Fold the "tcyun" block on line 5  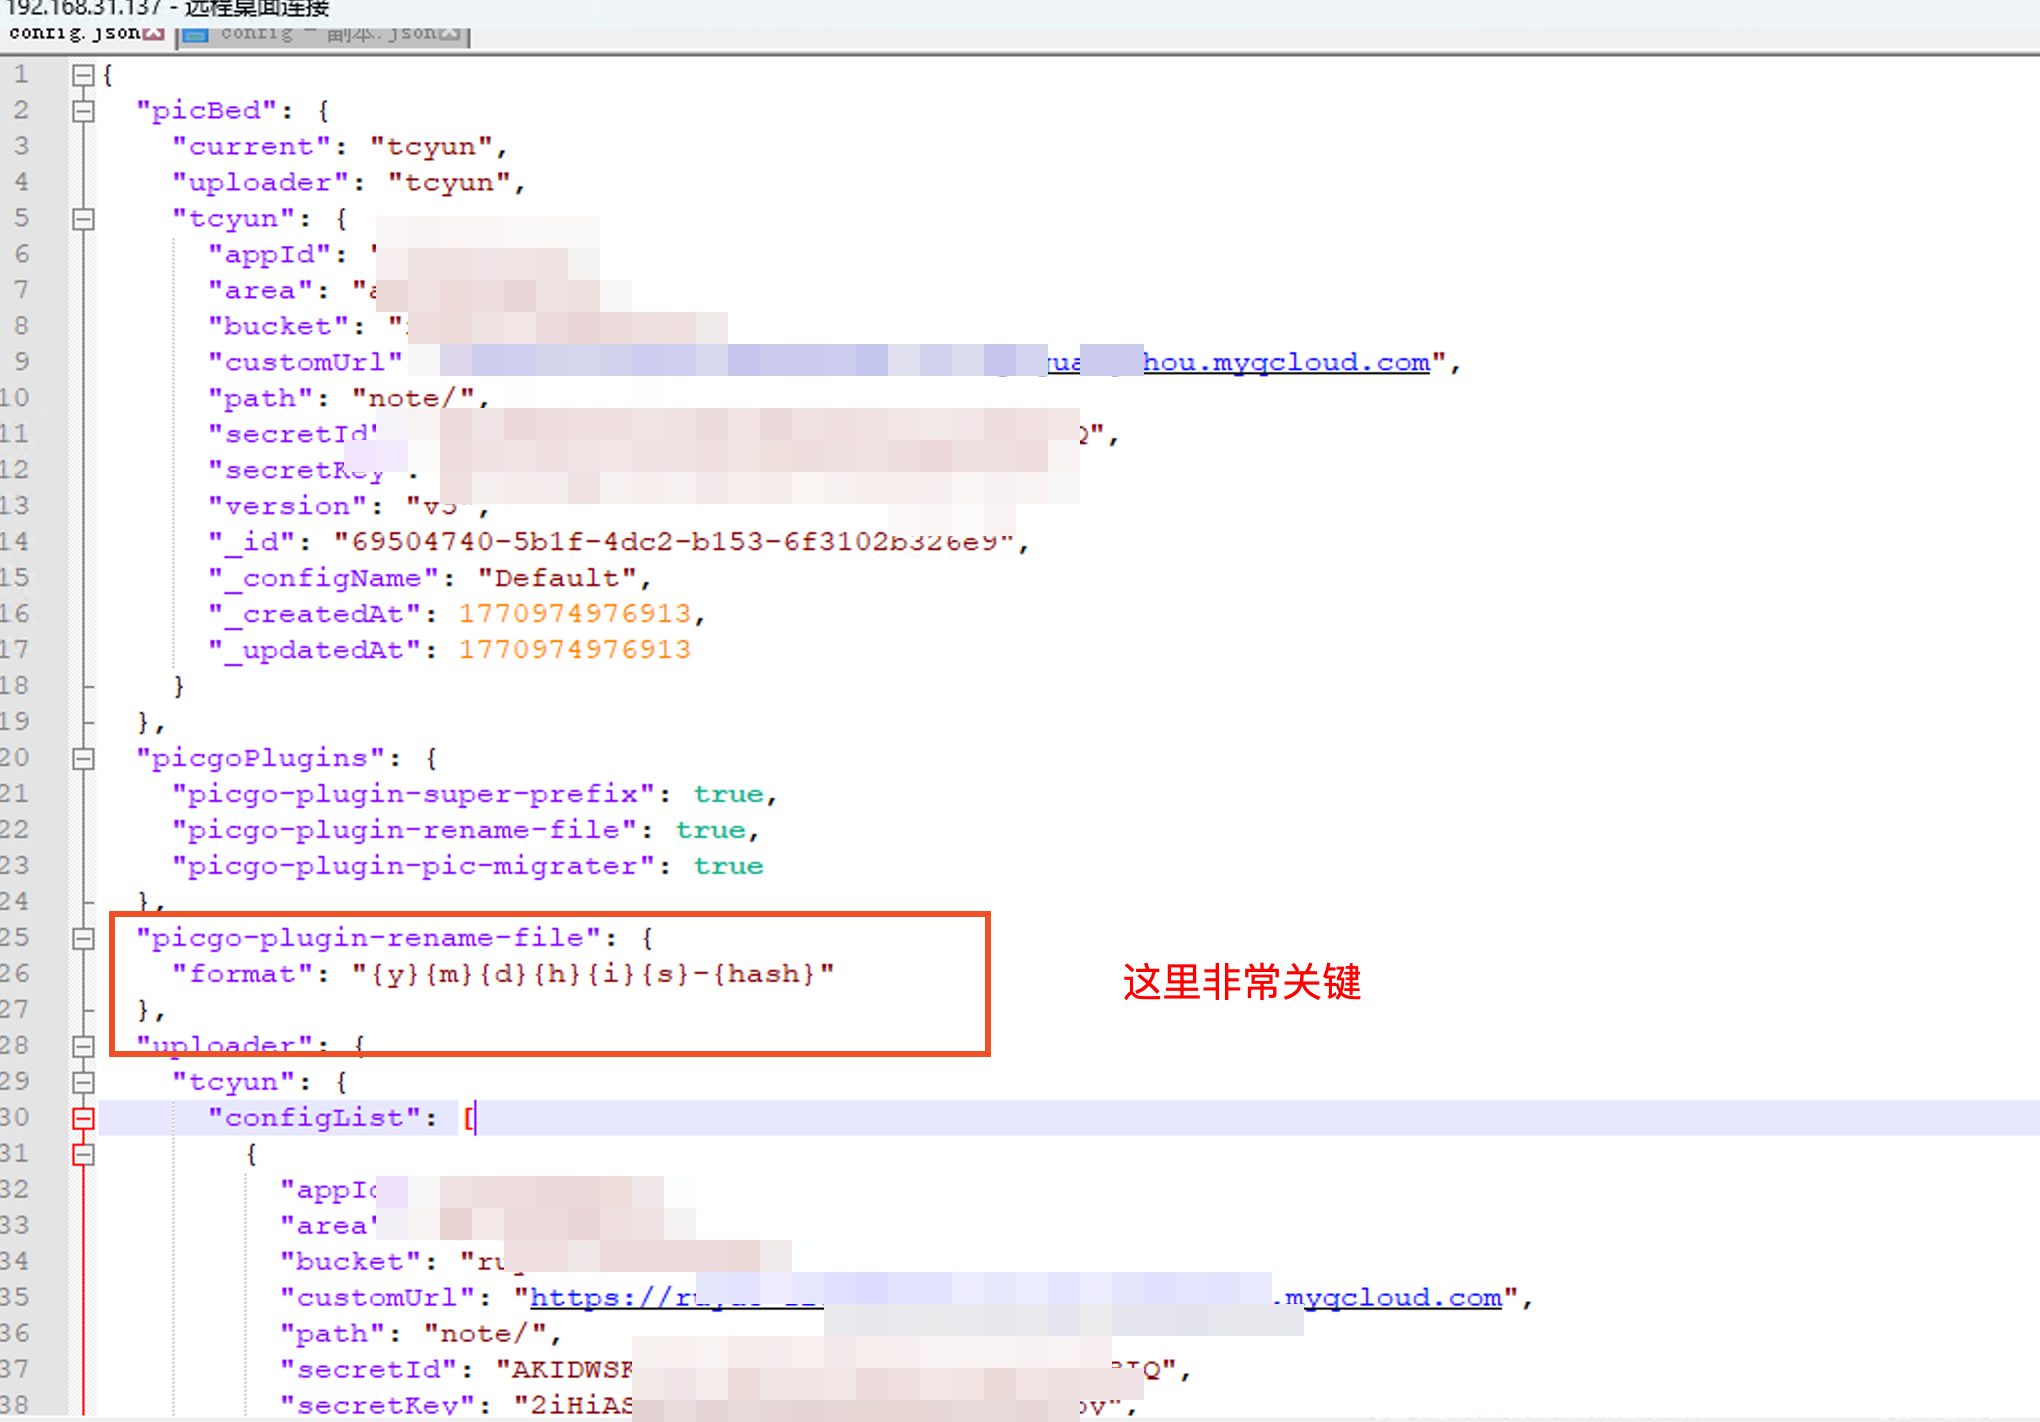tap(83, 219)
